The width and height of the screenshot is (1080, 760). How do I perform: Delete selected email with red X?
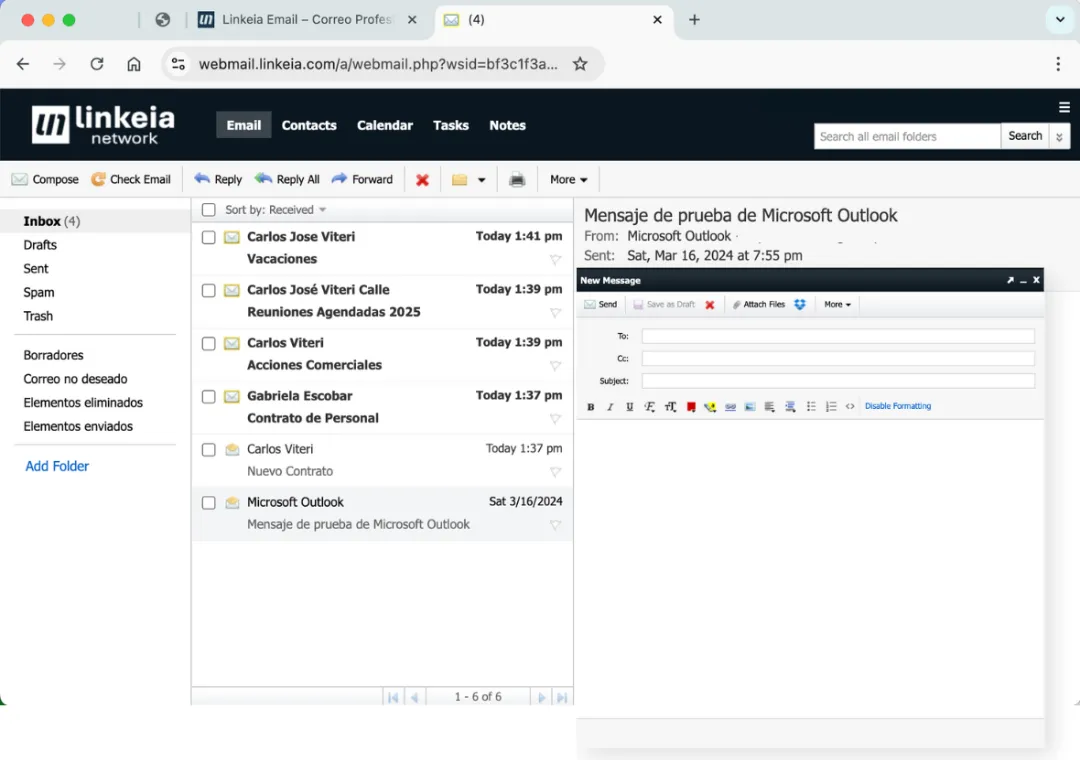tap(422, 180)
